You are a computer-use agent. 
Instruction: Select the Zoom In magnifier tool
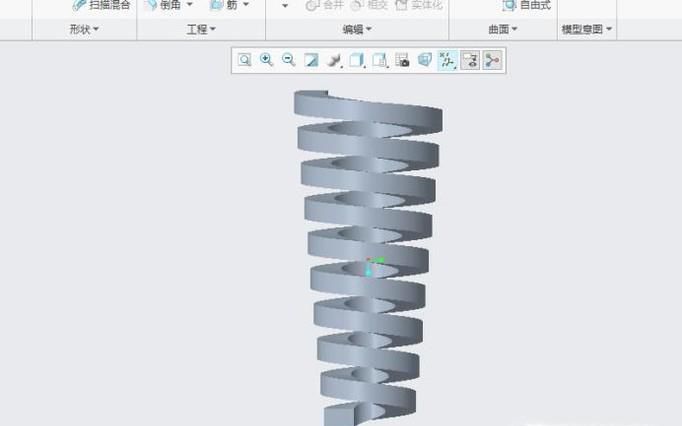[266, 60]
